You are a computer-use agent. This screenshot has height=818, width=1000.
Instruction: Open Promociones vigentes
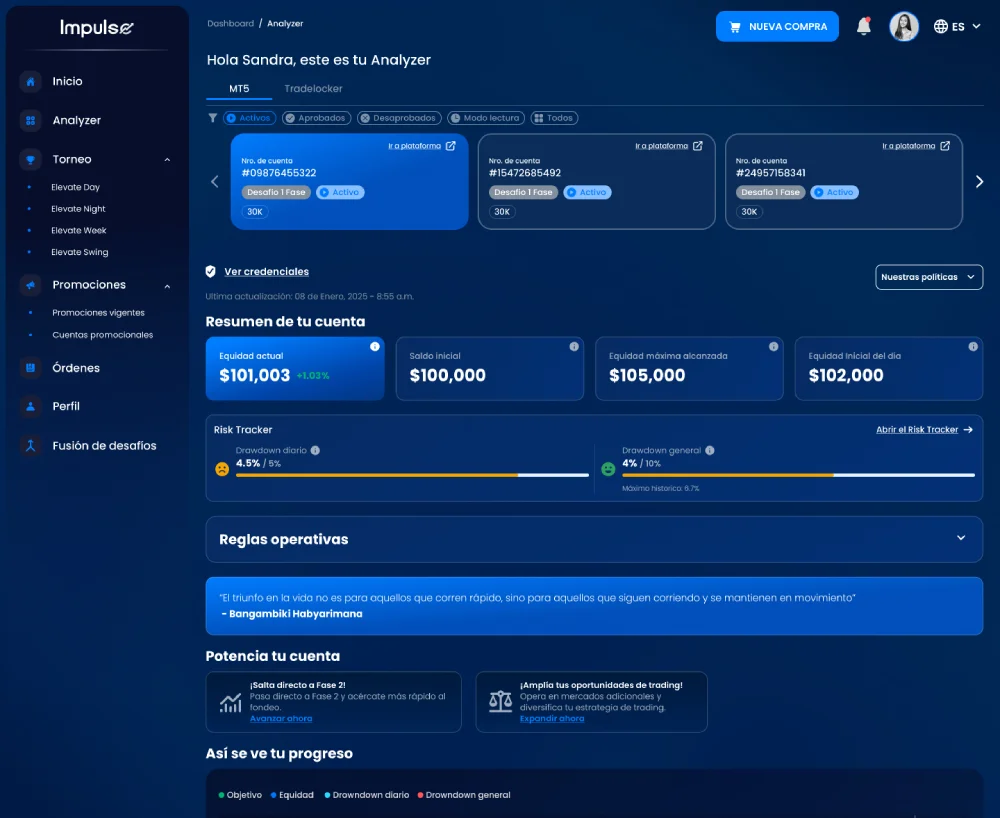(98, 313)
